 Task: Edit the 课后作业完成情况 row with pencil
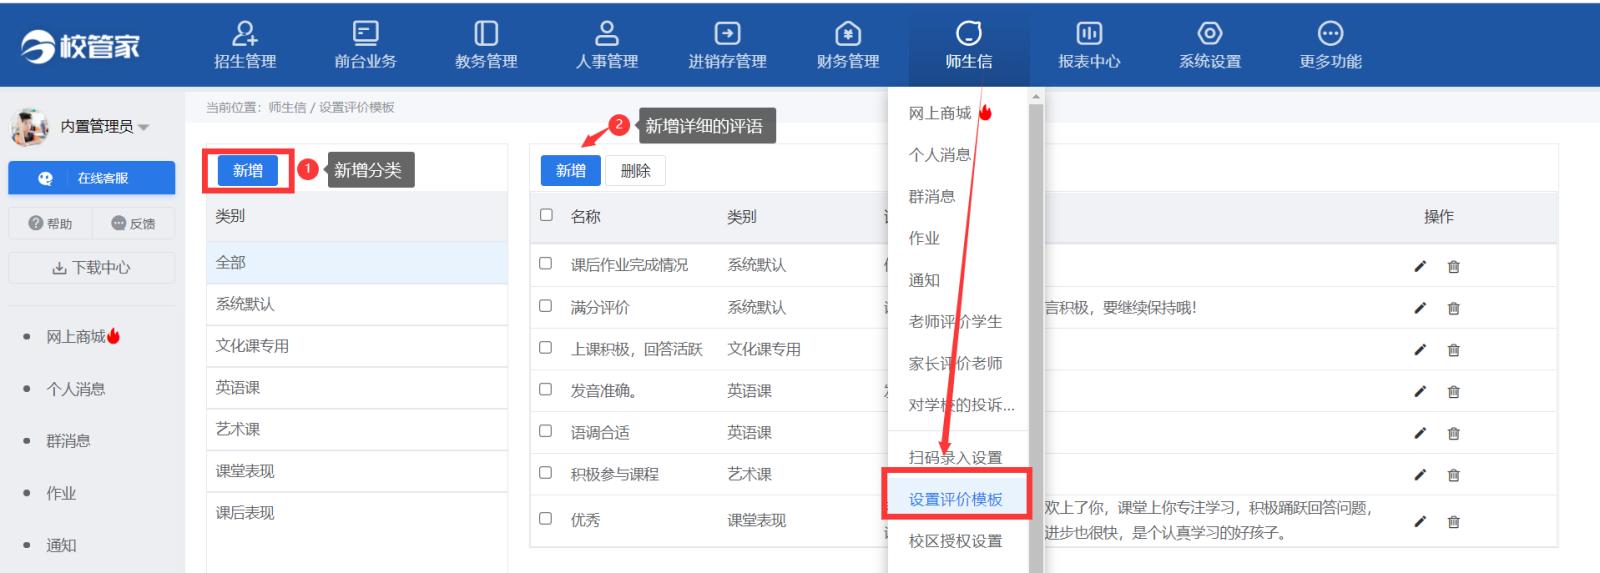coord(1420,266)
